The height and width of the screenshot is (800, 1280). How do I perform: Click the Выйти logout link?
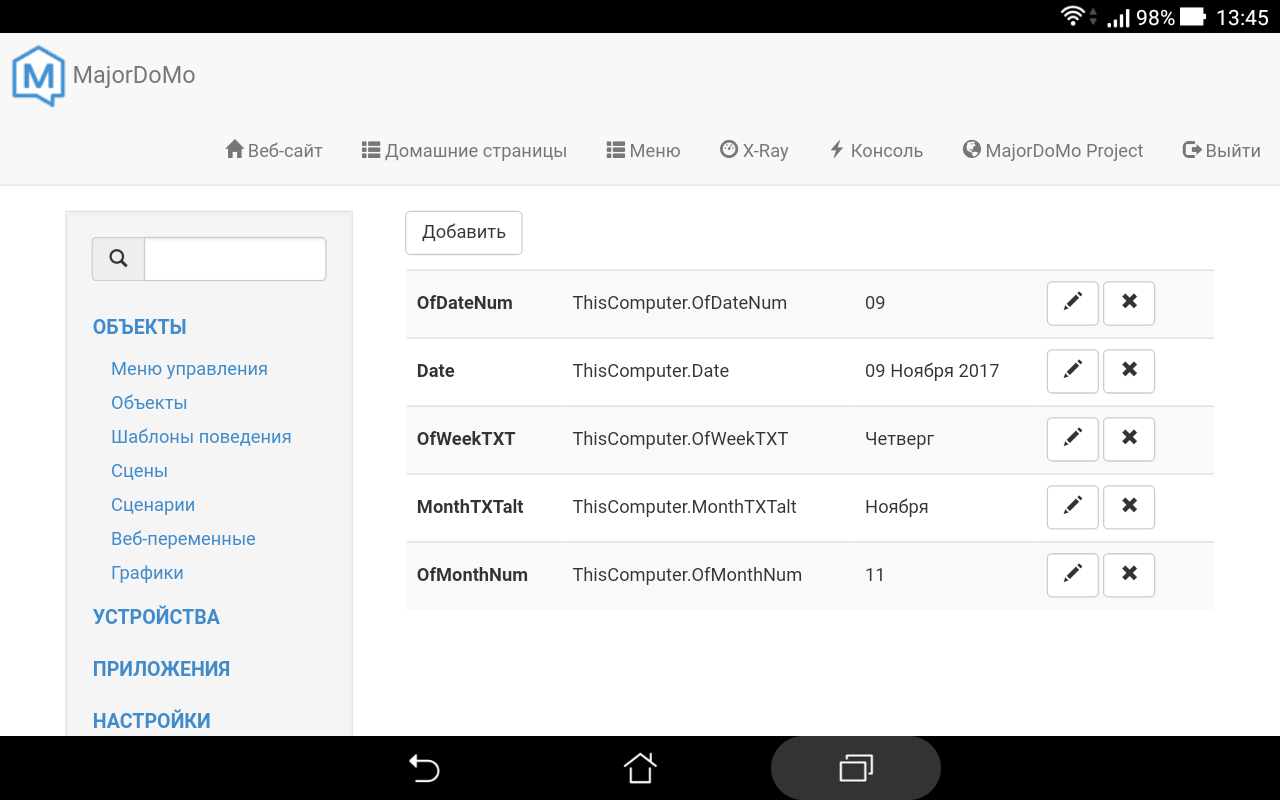point(1221,151)
